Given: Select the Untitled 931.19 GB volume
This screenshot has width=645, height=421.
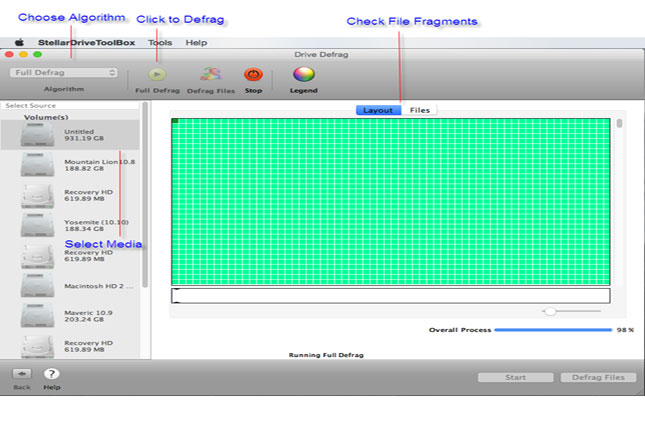Looking at the screenshot, I should point(70,135).
